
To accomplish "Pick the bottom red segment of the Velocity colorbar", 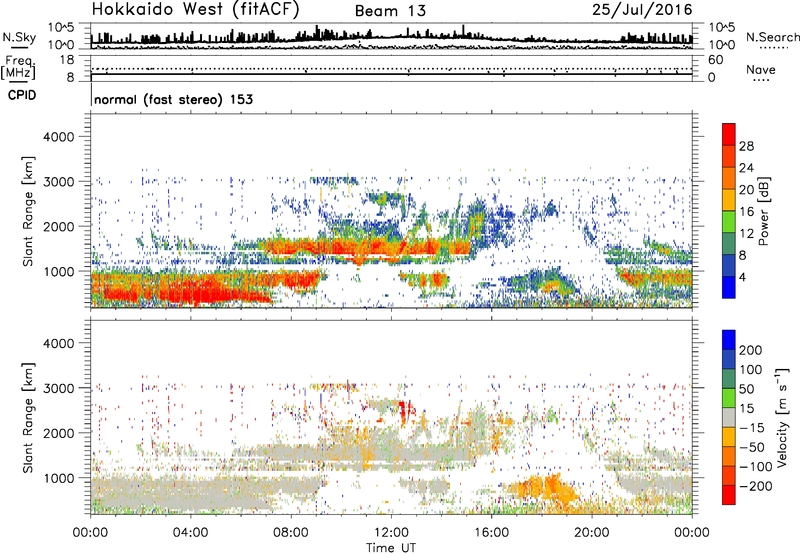I will click(x=729, y=496).
